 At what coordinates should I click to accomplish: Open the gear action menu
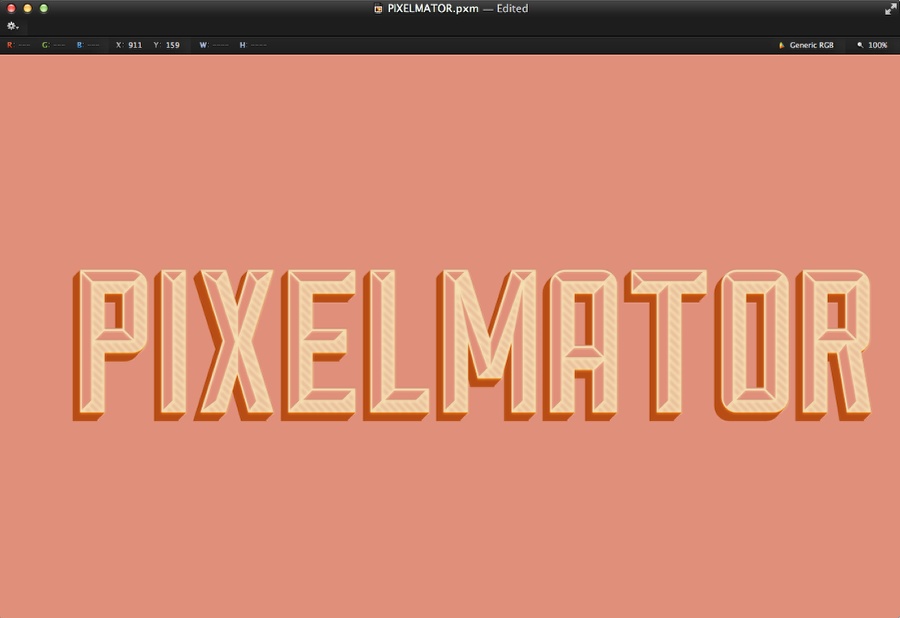[x=13, y=26]
